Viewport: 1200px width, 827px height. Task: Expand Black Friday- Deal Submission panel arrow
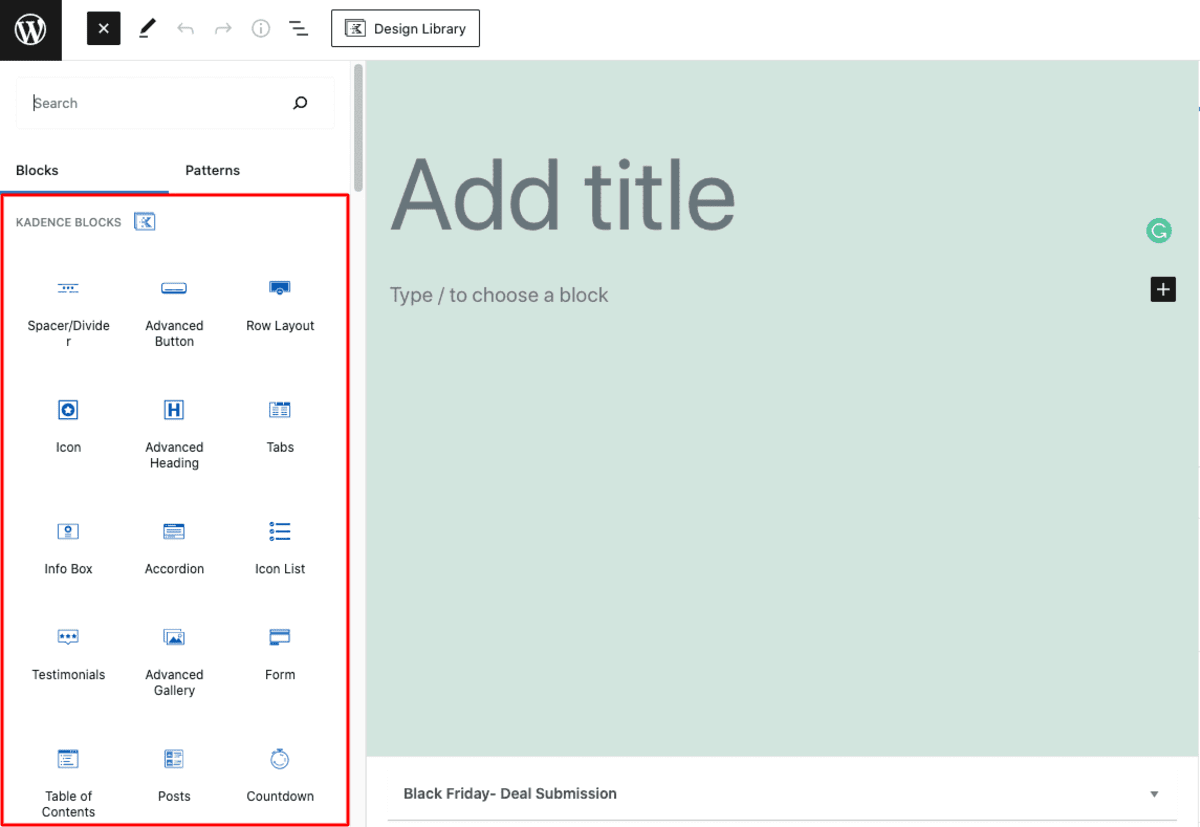[x=1154, y=794]
